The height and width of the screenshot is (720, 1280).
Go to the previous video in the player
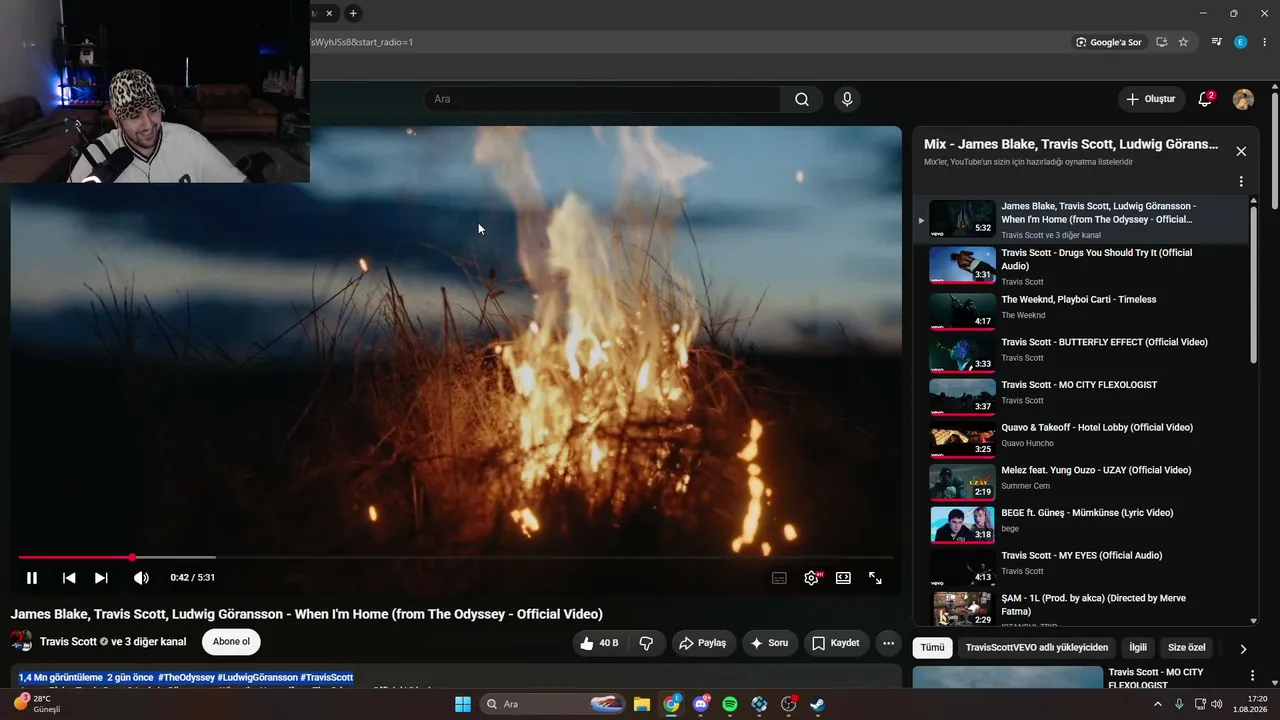coord(69,578)
